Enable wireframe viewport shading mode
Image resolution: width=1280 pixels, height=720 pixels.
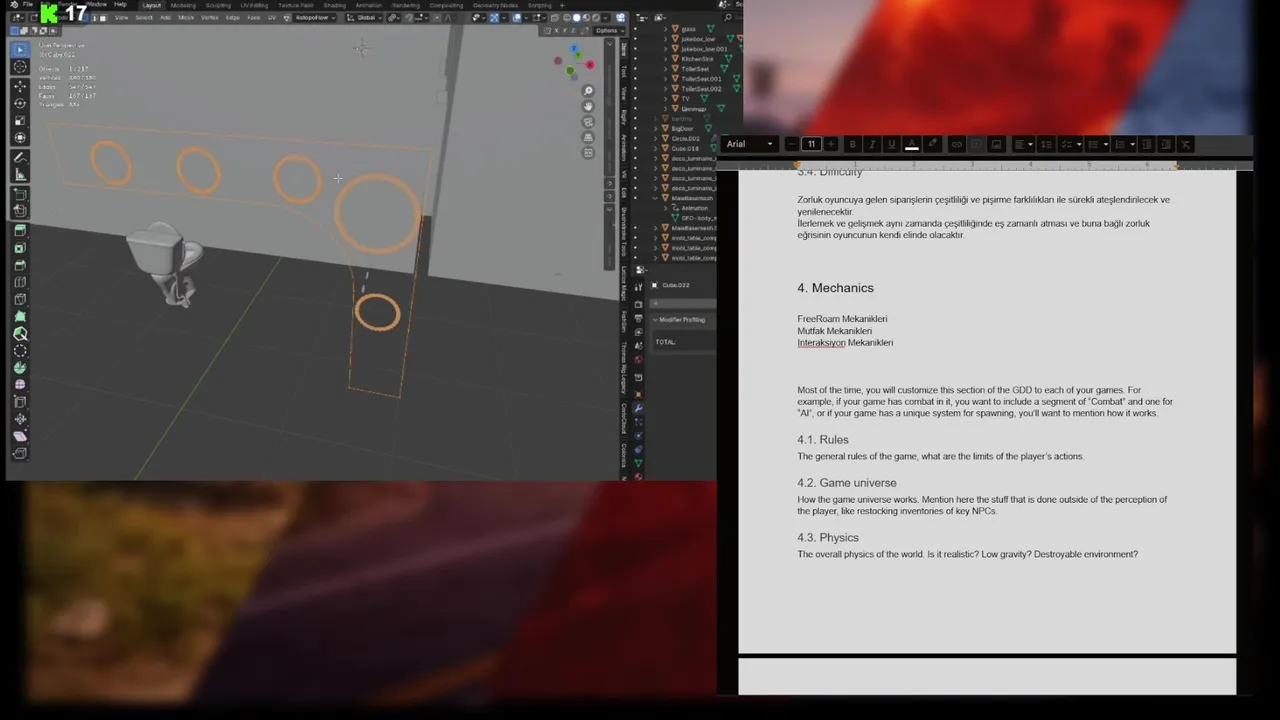pos(567,18)
